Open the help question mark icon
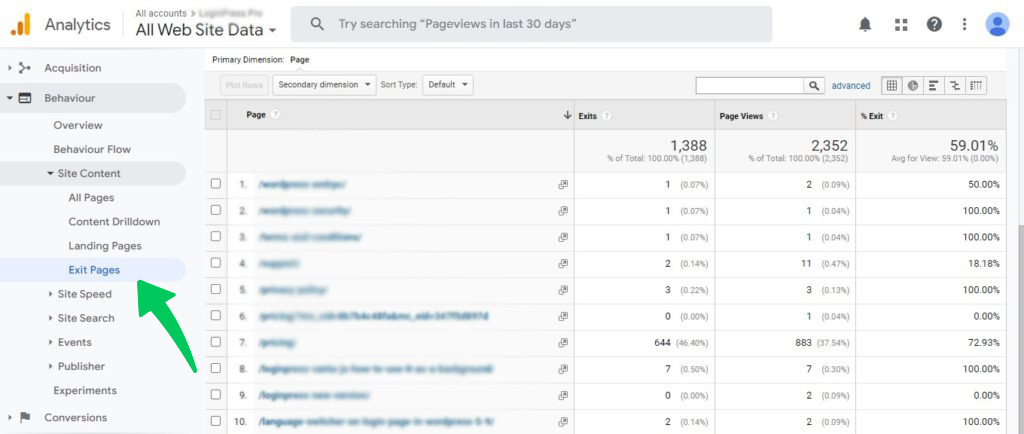This screenshot has height=434, width=1024. [935, 25]
